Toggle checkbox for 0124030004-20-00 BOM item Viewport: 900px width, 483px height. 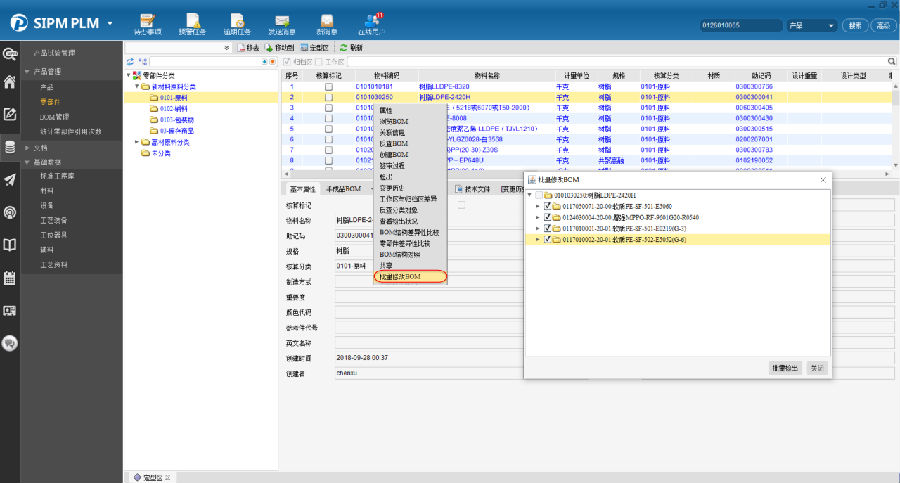(x=546, y=217)
